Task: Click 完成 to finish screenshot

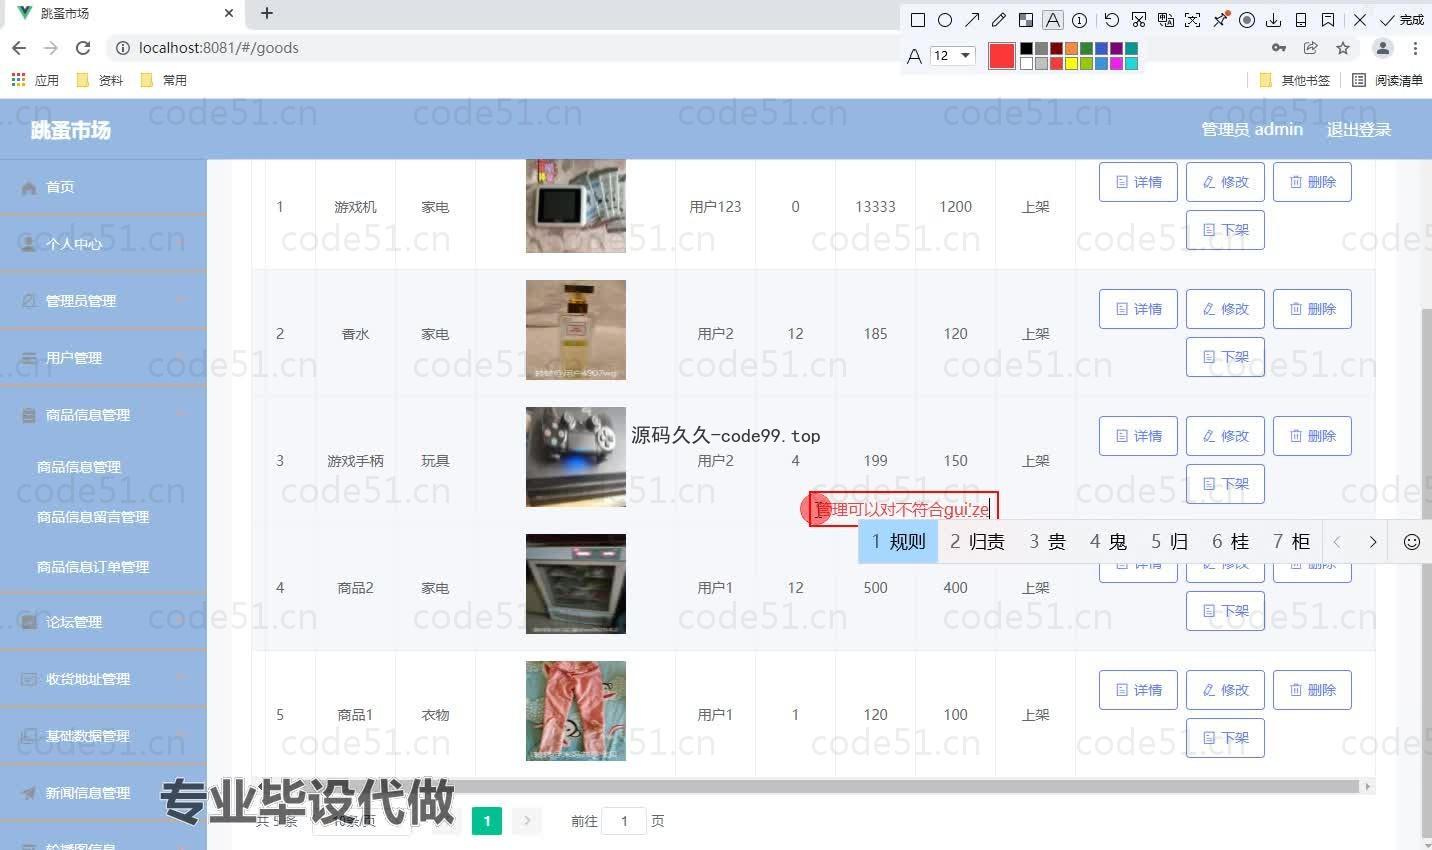Action: 1402,20
